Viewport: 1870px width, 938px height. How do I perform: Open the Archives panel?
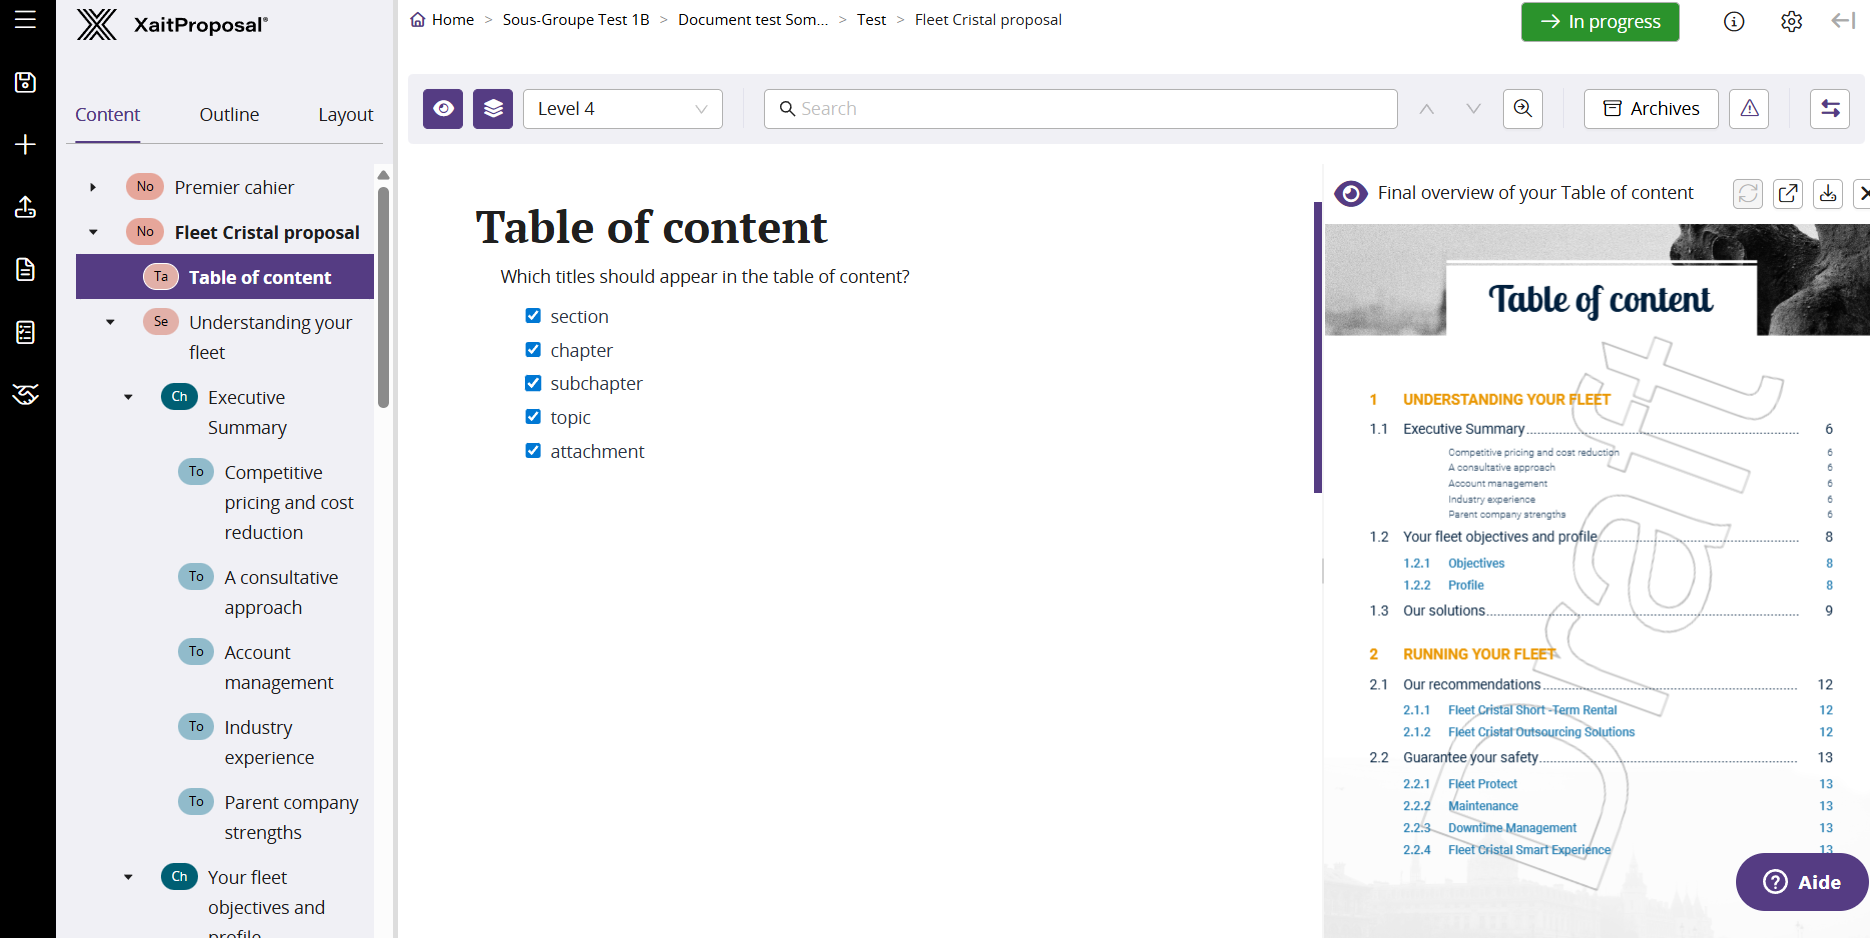1650,108
